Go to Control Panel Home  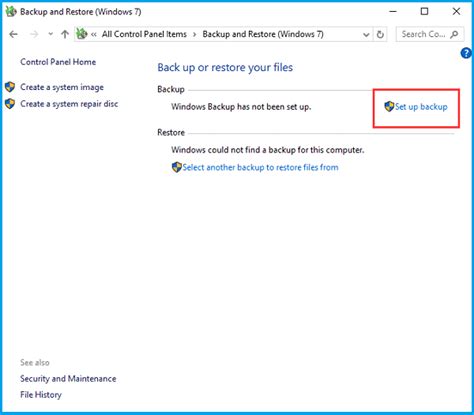click(x=58, y=62)
